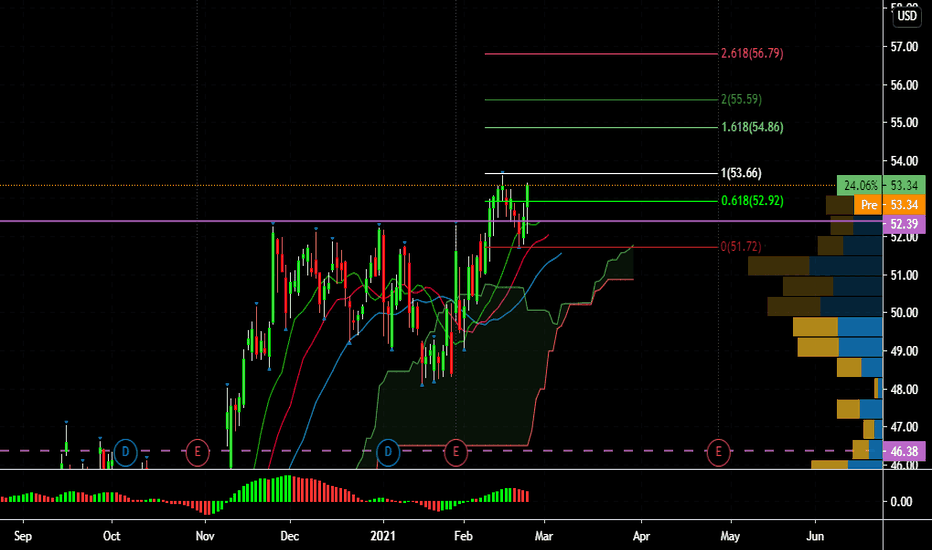This screenshot has width=932, height=550.
Task: Click the 48.00 price axis value
Action: click(904, 389)
